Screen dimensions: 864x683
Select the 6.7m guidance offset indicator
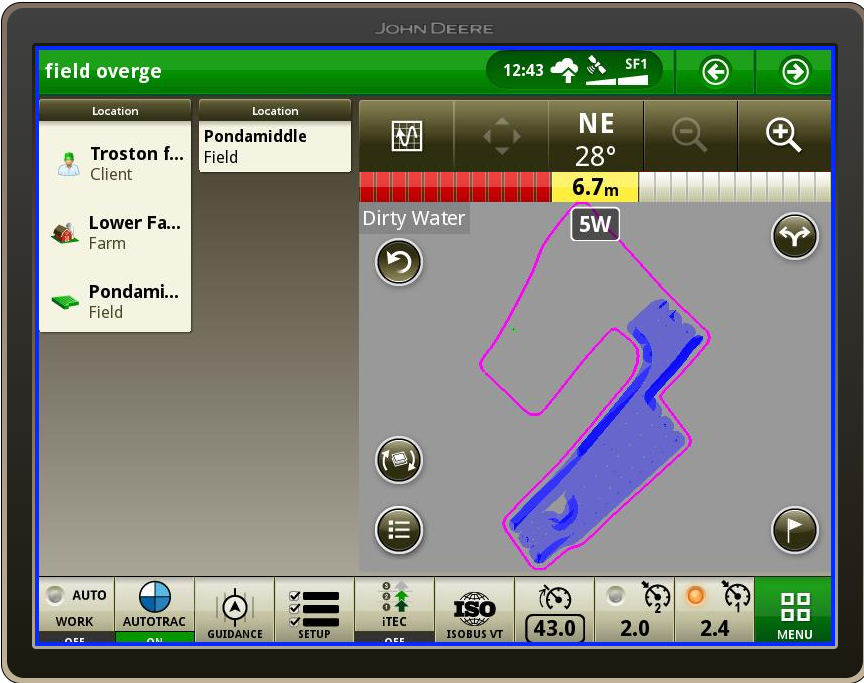pyautogui.click(x=595, y=187)
